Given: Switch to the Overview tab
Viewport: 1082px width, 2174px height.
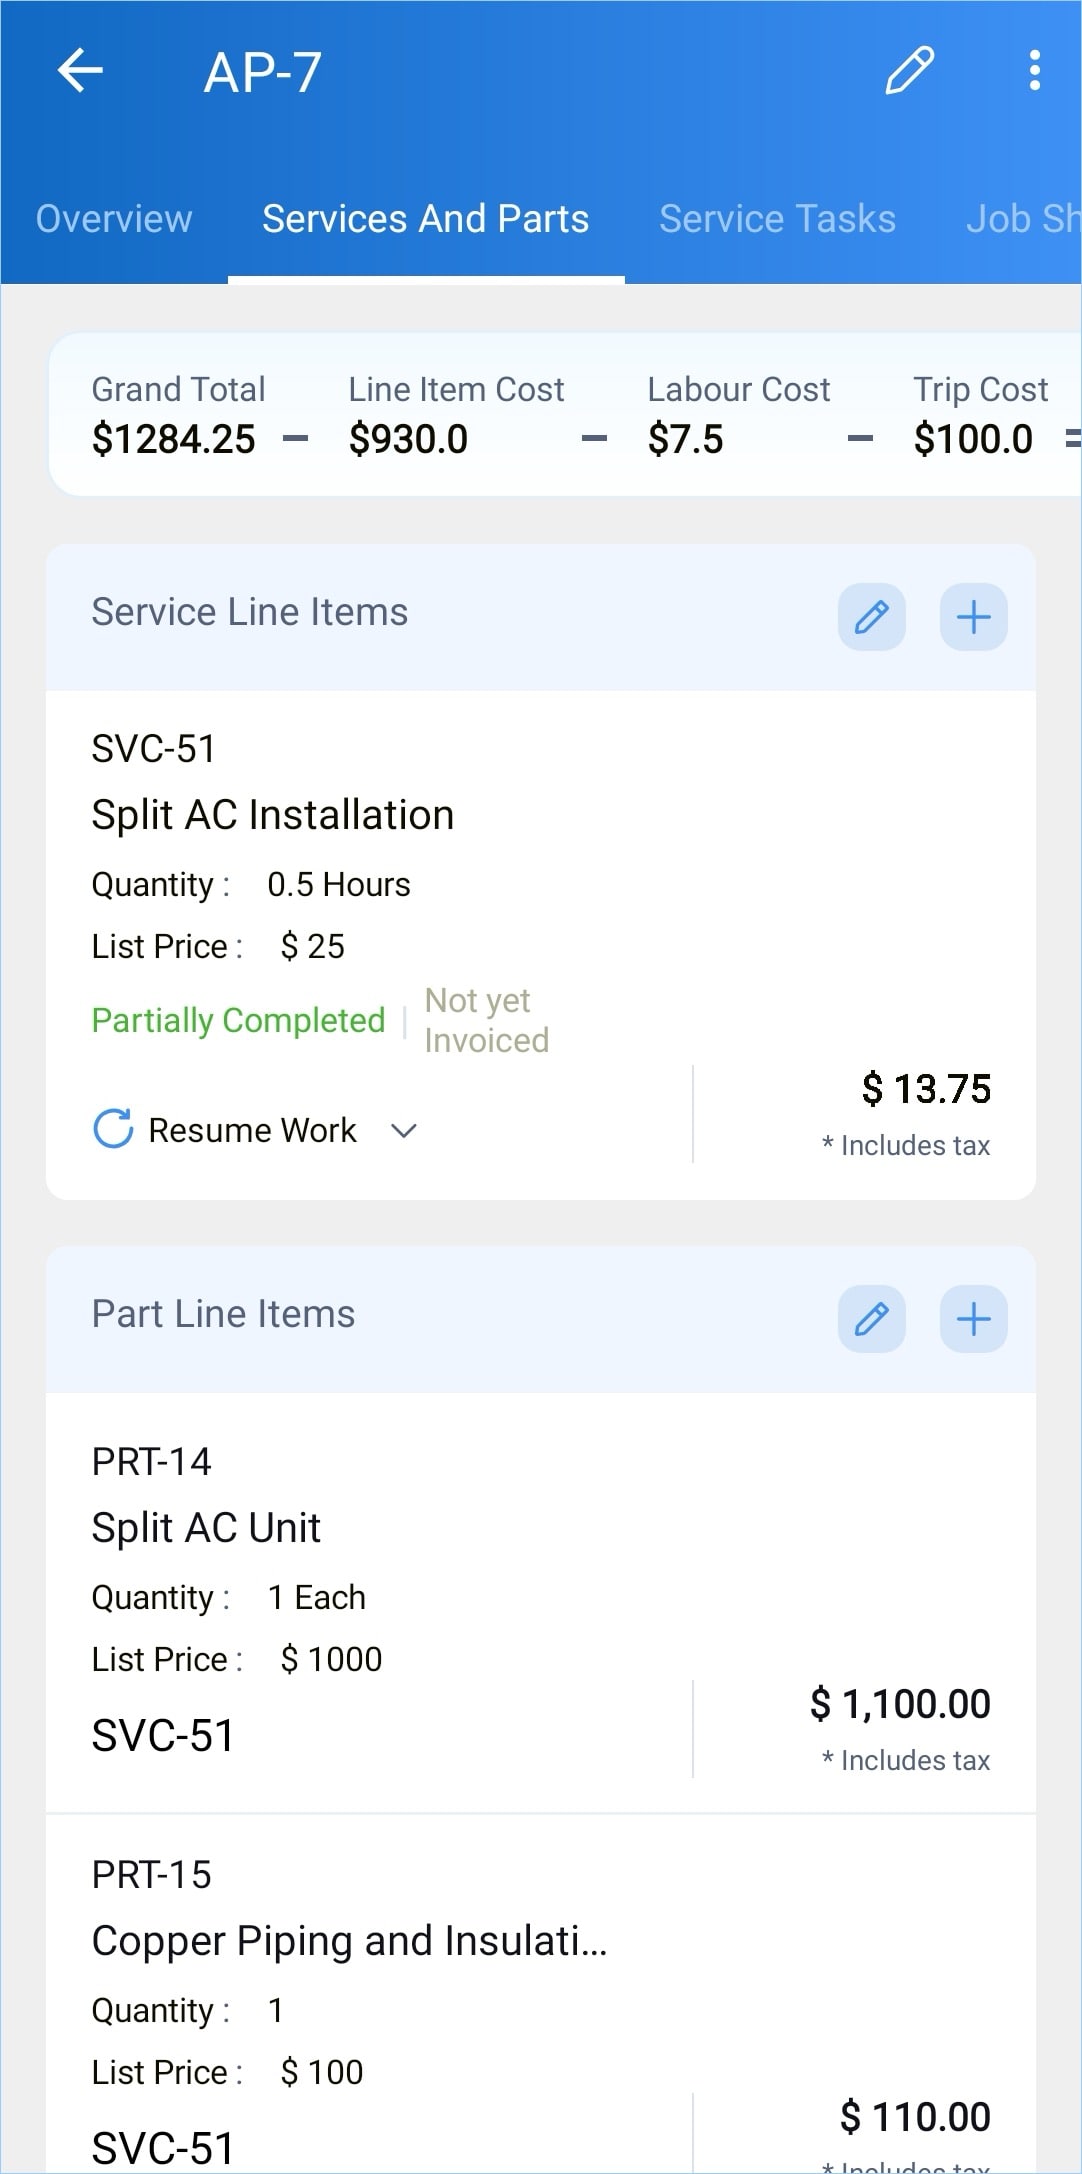Looking at the screenshot, I should coord(114,219).
